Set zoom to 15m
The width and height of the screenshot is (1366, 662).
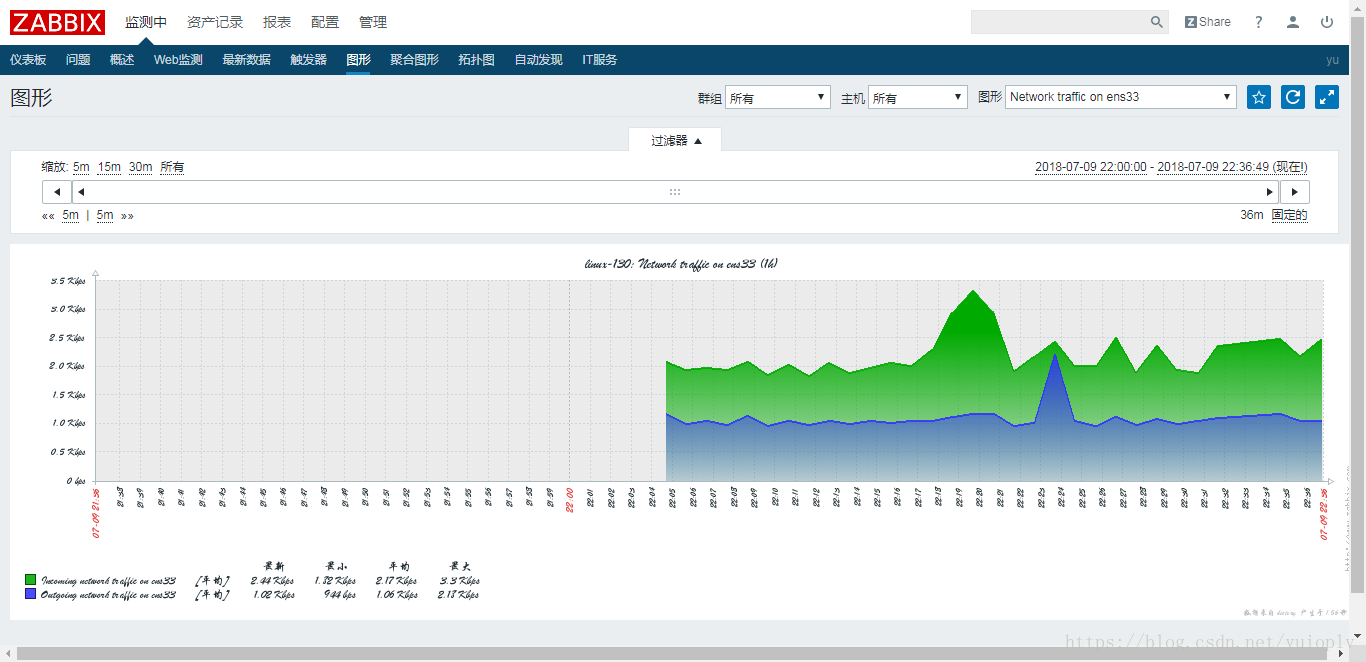click(x=109, y=167)
